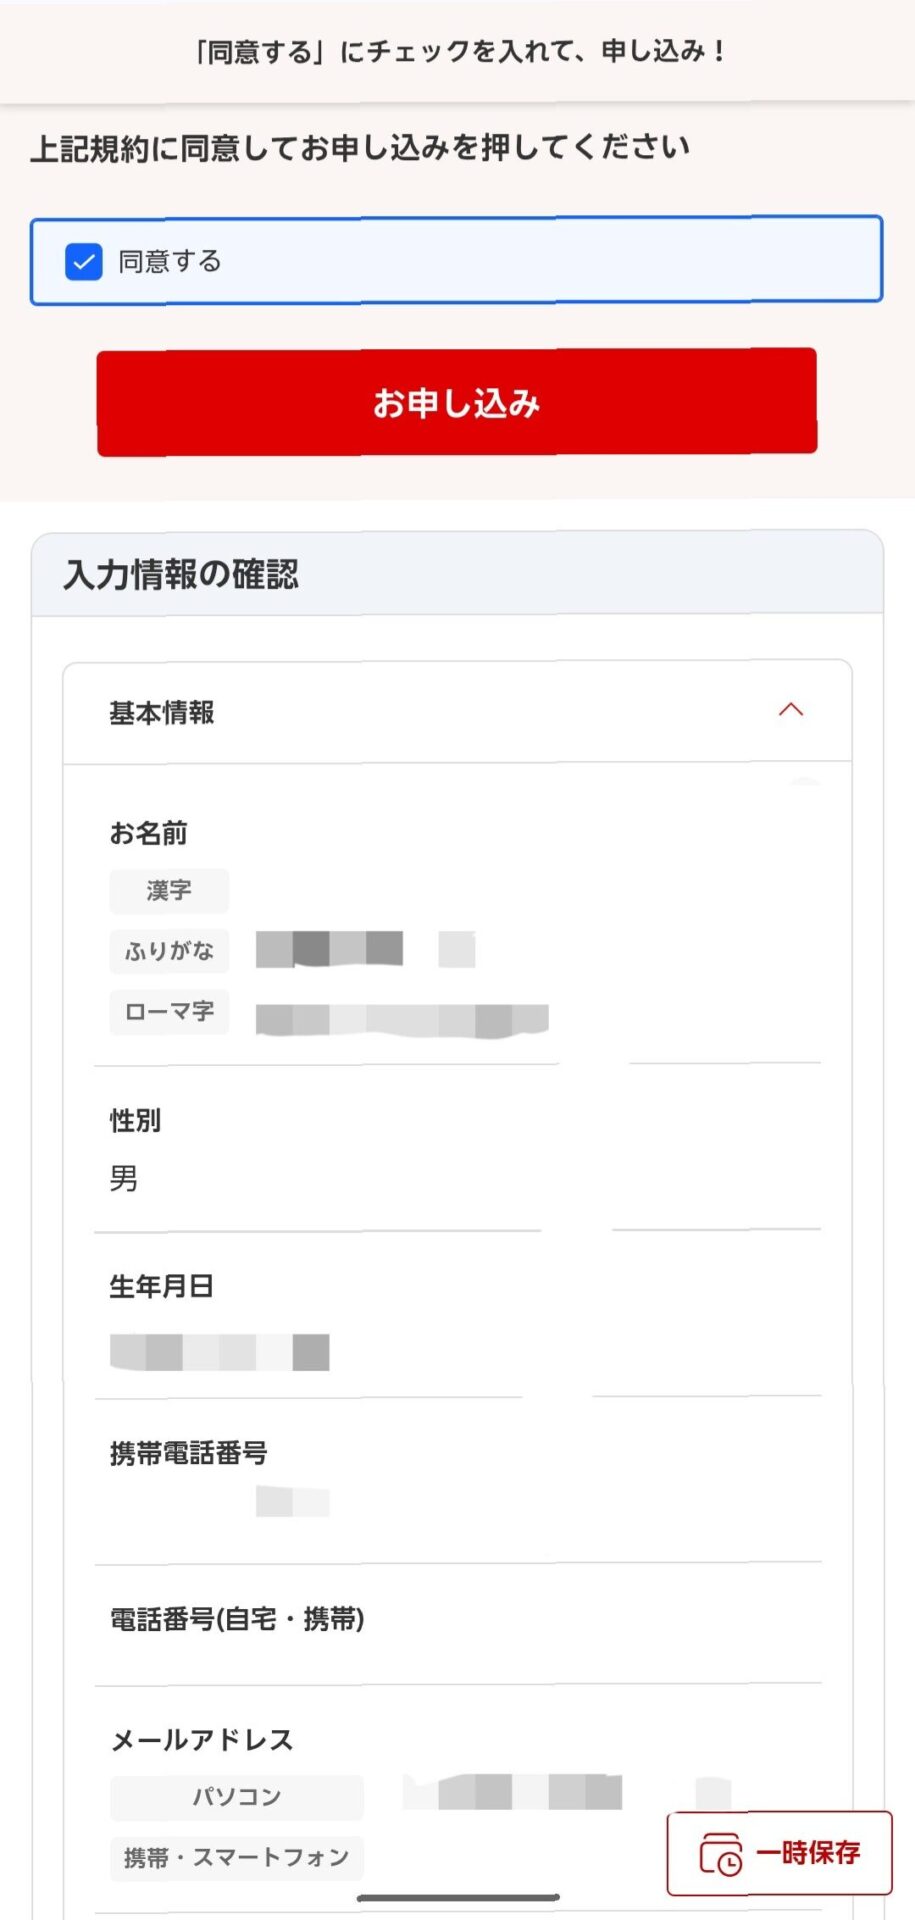Click the 電話番号(自宅・携帯) label
Image resolution: width=915 pixels, height=1920 pixels.
237,1619
